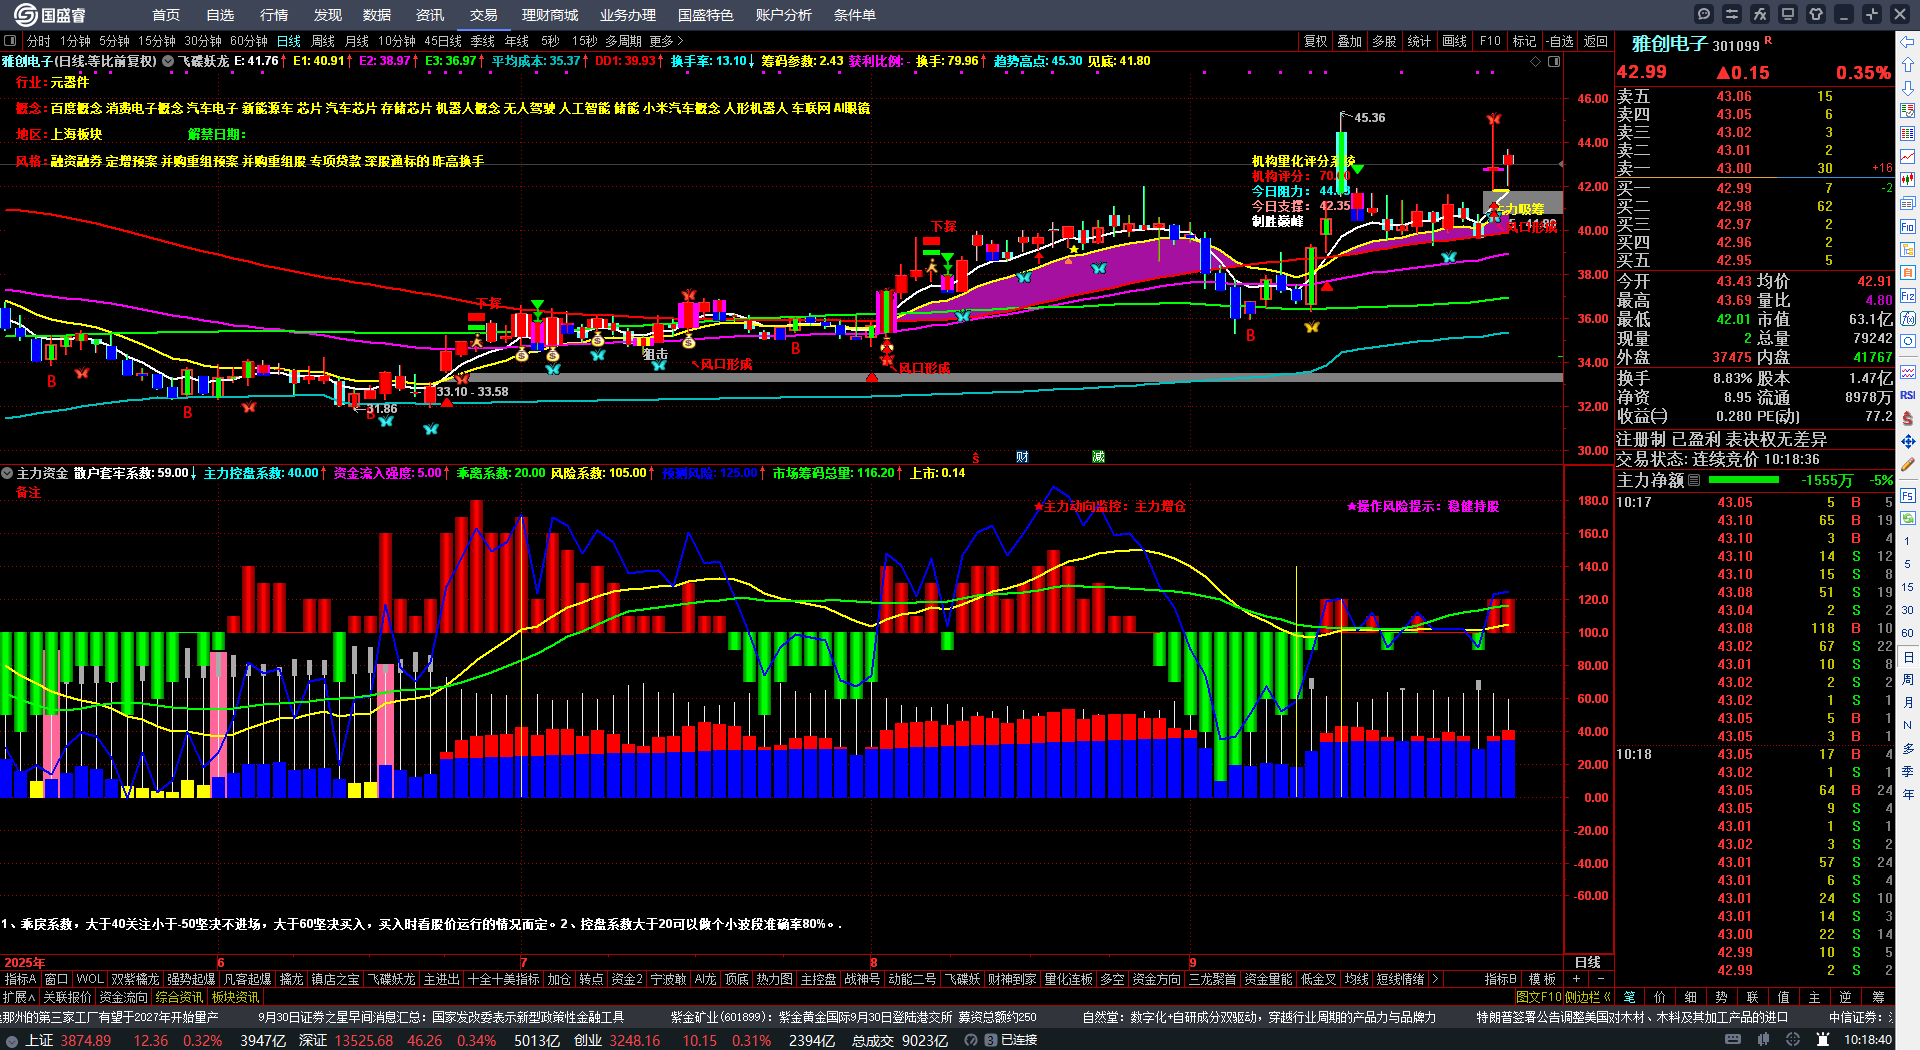Click the four-way move arrows sidebar icon
The image size is (1920, 1050).
(1908, 441)
